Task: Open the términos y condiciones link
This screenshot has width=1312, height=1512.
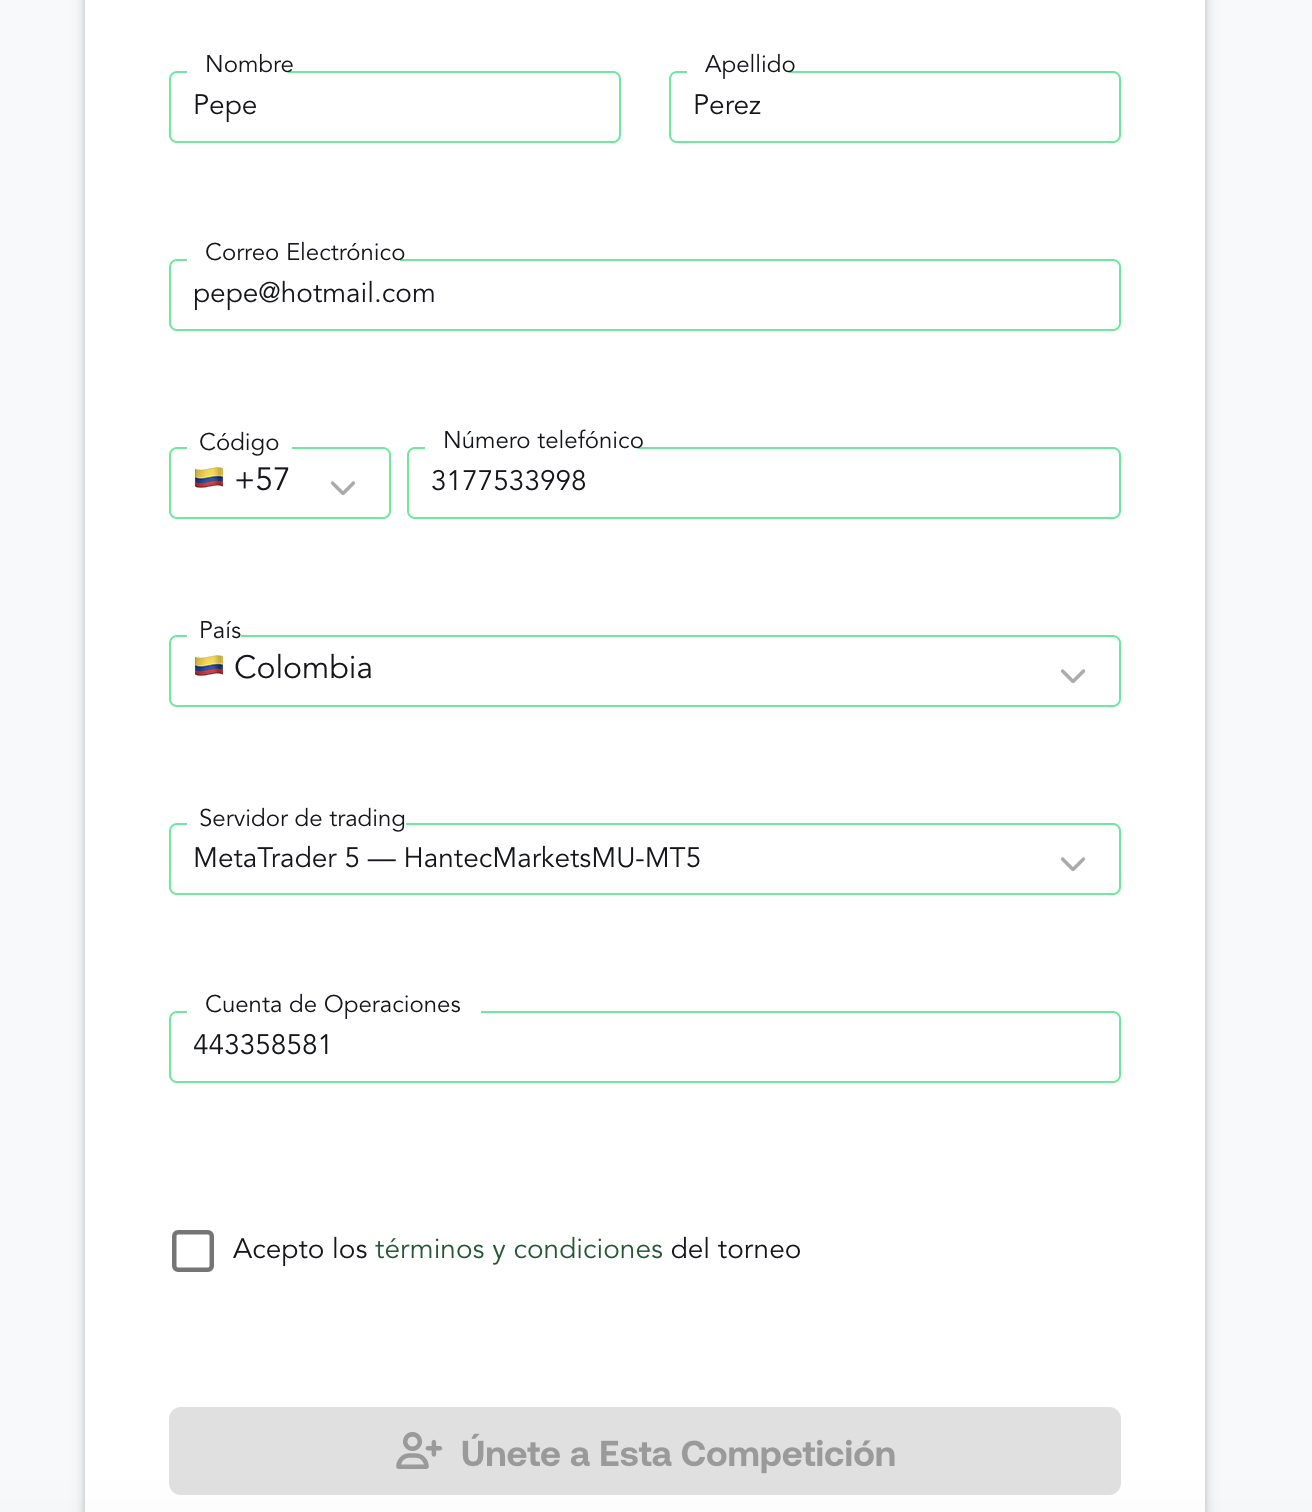Action: 518,1249
